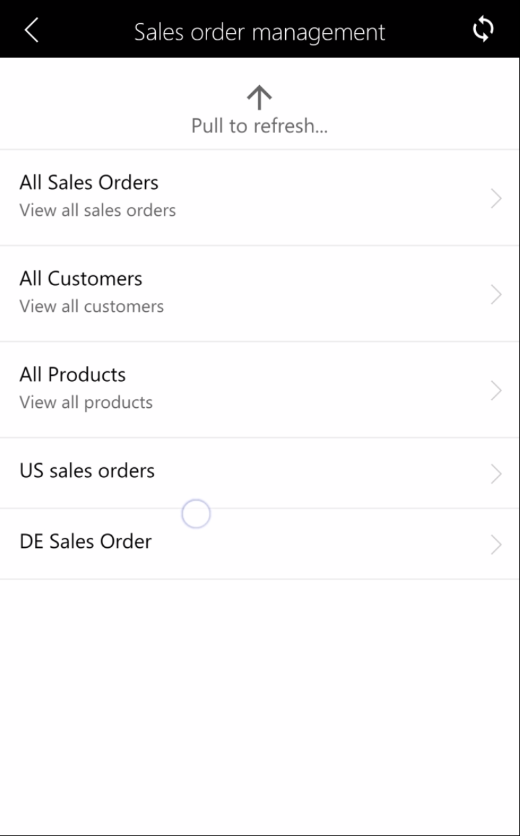Screen dimensions: 520x836
Task: Click the View all sales orders subtitle
Action: click(x=98, y=210)
